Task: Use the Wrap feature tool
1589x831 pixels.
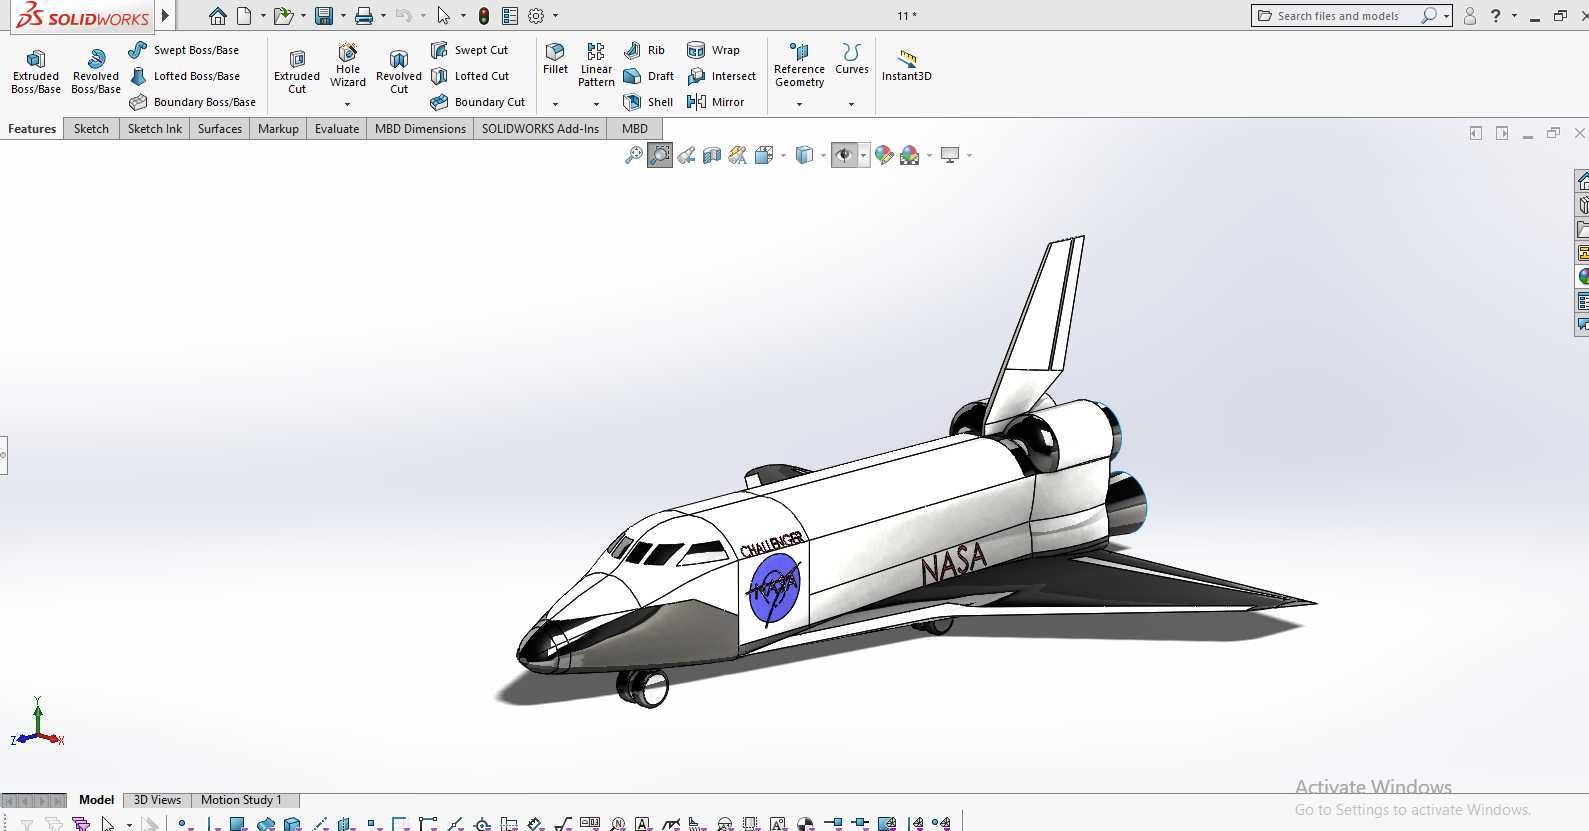Action: click(713, 50)
